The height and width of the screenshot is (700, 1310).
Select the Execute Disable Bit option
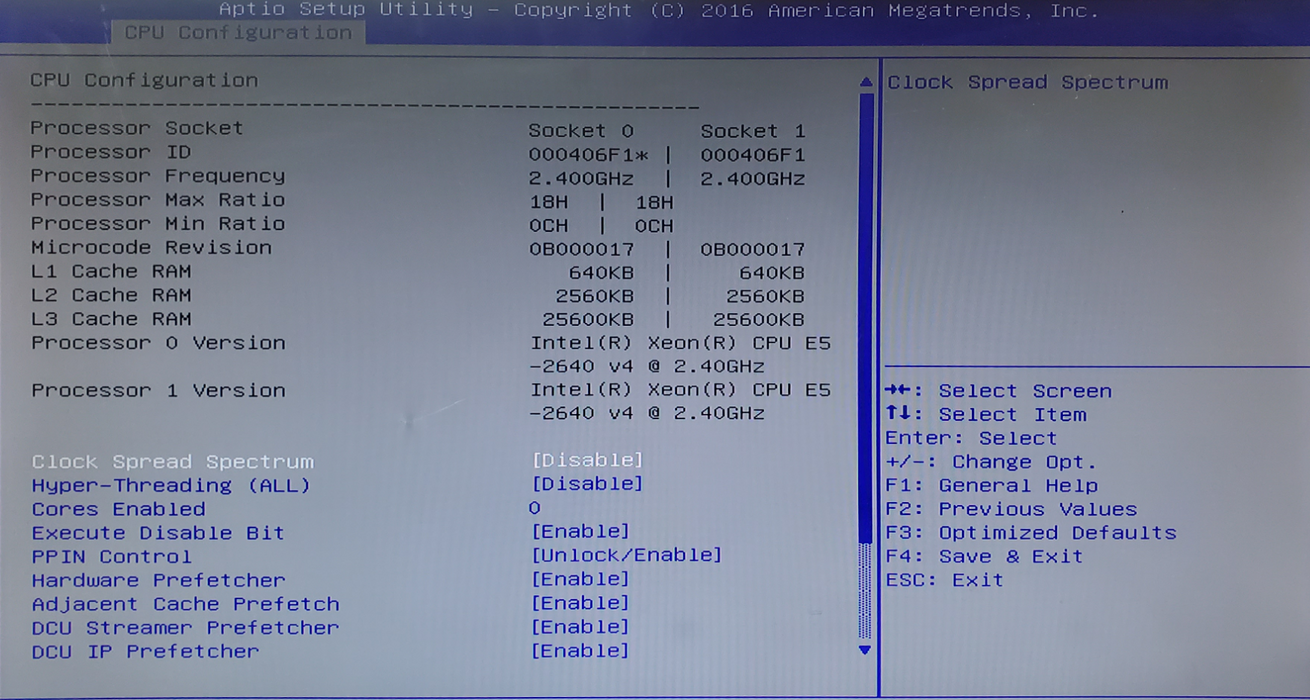click(x=158, y=533)
